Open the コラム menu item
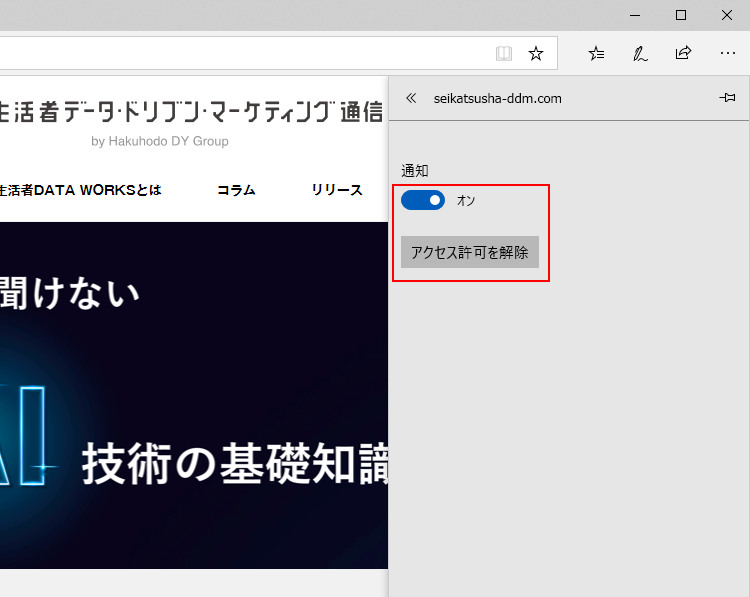The image size is (750, 597). 236,190
